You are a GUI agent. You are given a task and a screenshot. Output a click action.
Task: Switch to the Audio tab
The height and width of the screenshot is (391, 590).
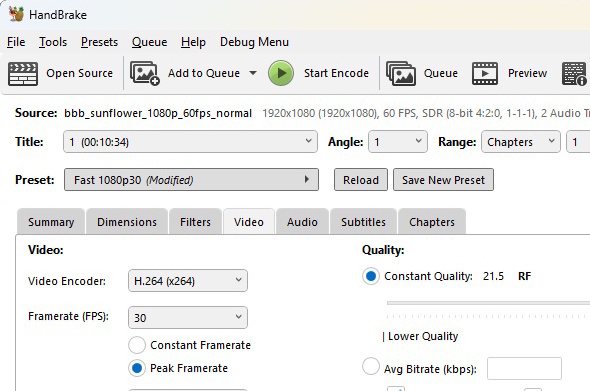point(302,222)
